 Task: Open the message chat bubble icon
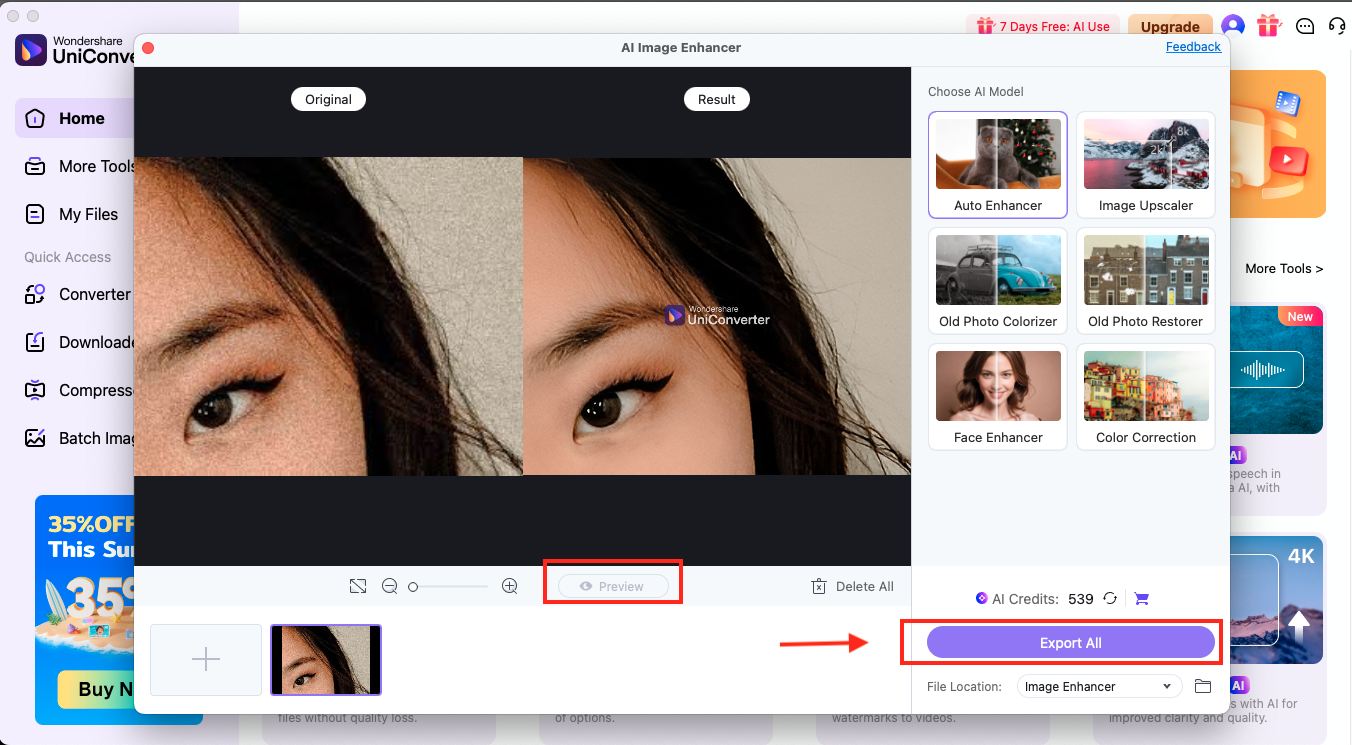click(1304, 26)
